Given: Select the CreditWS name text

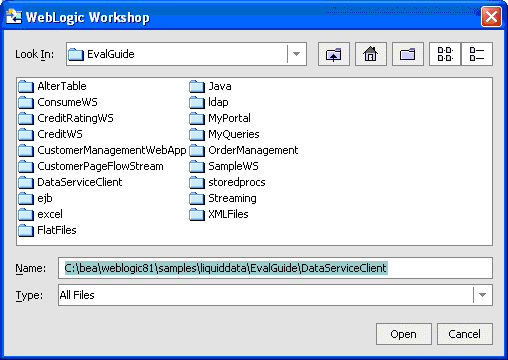Looking at the screenshot, I should (60, 134).
